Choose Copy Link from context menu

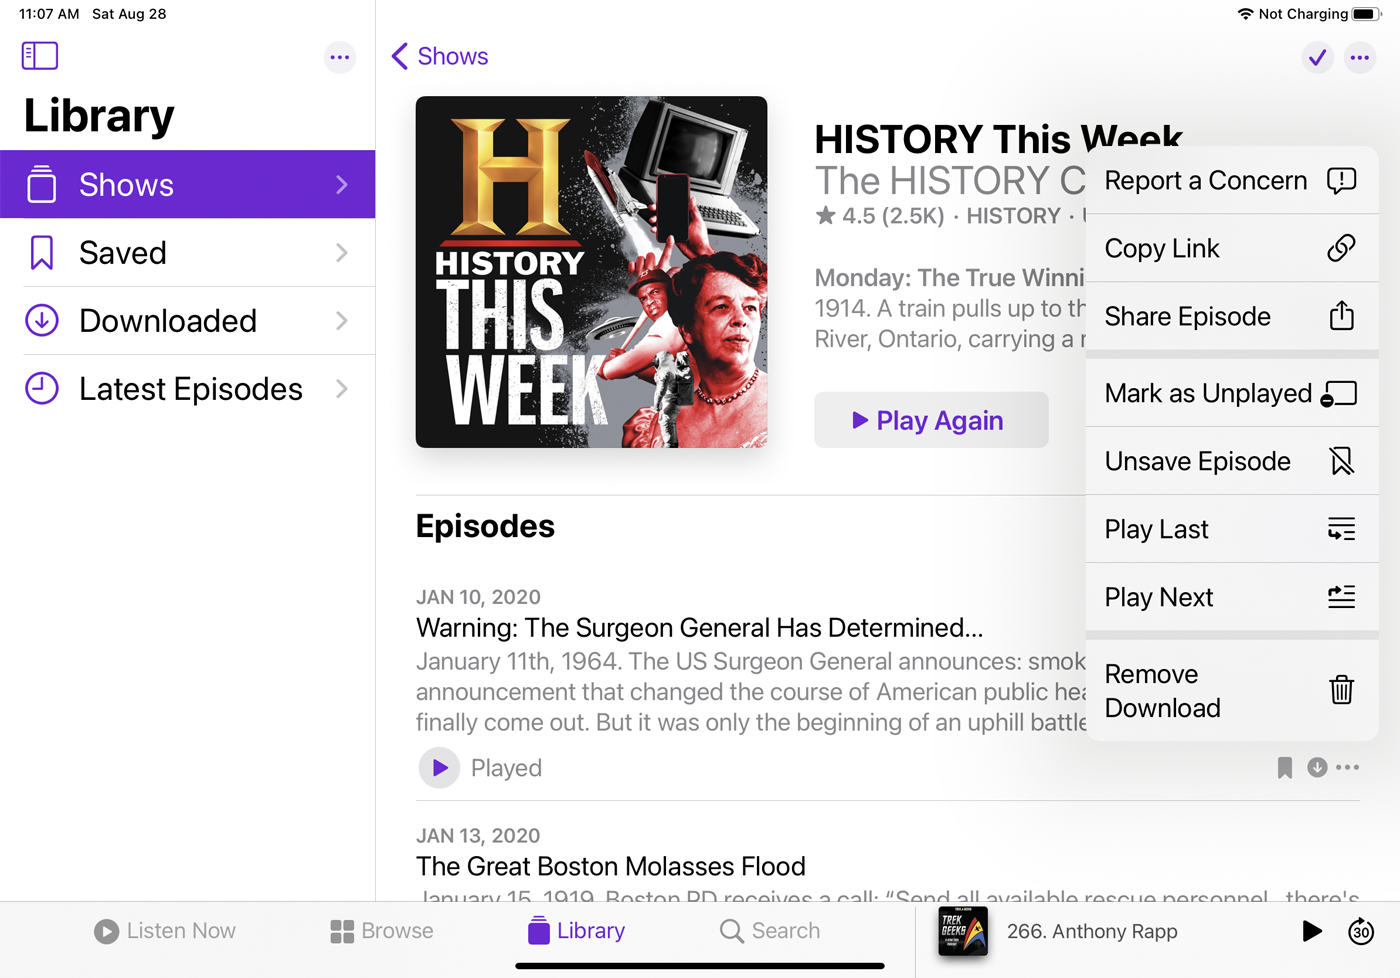click(1232, 248)
